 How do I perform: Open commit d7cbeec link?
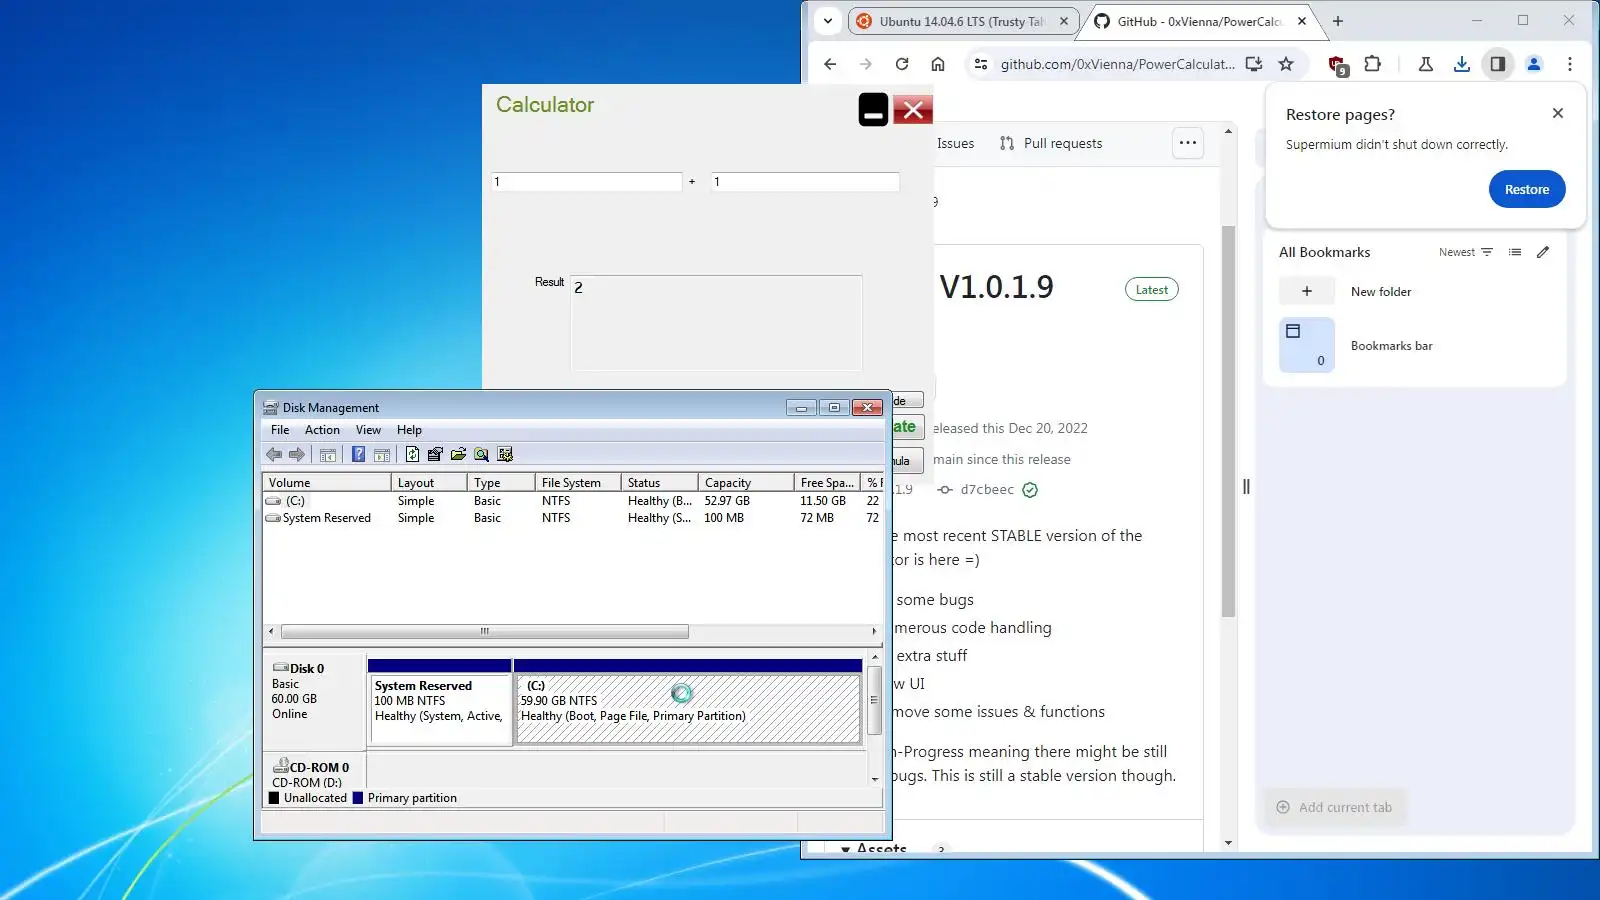tap(987, 490)
